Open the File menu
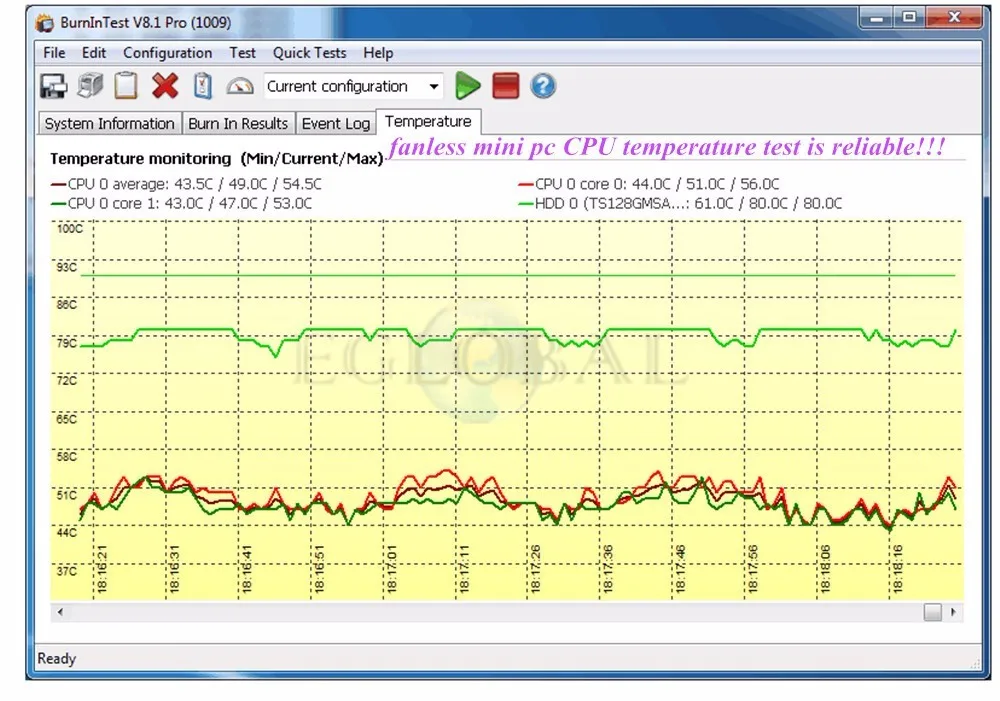 click(x=54, y=53)
